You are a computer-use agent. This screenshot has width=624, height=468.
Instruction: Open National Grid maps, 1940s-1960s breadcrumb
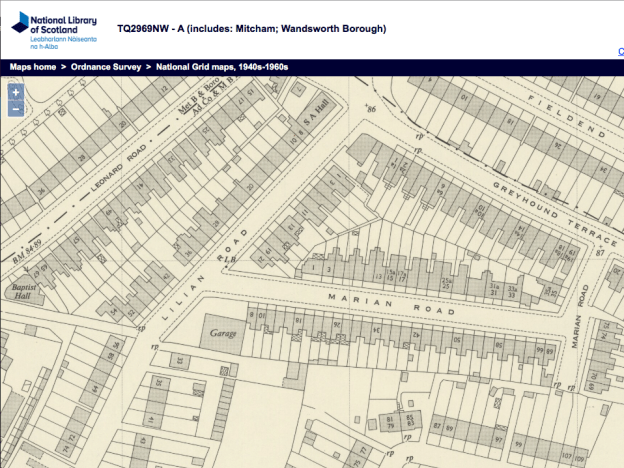tap(221, 67)
